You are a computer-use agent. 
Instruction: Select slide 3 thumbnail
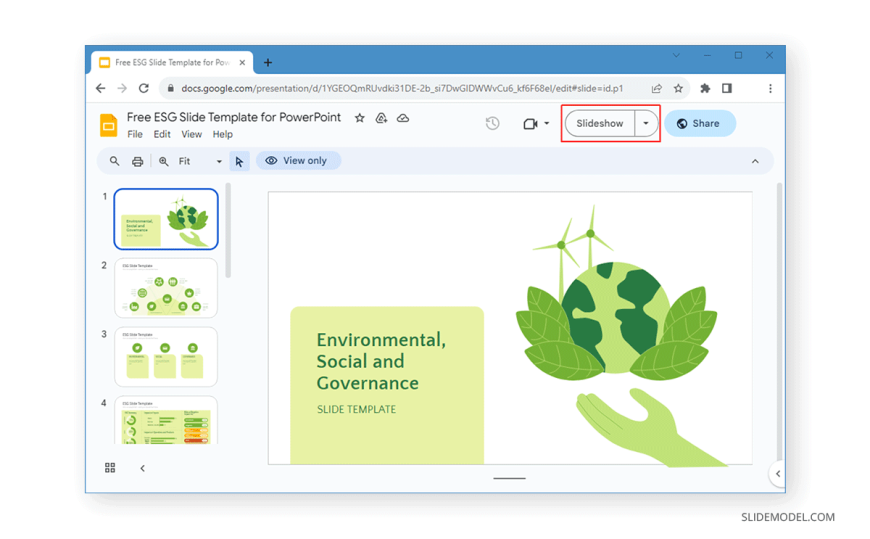click(x=166, y=357)
